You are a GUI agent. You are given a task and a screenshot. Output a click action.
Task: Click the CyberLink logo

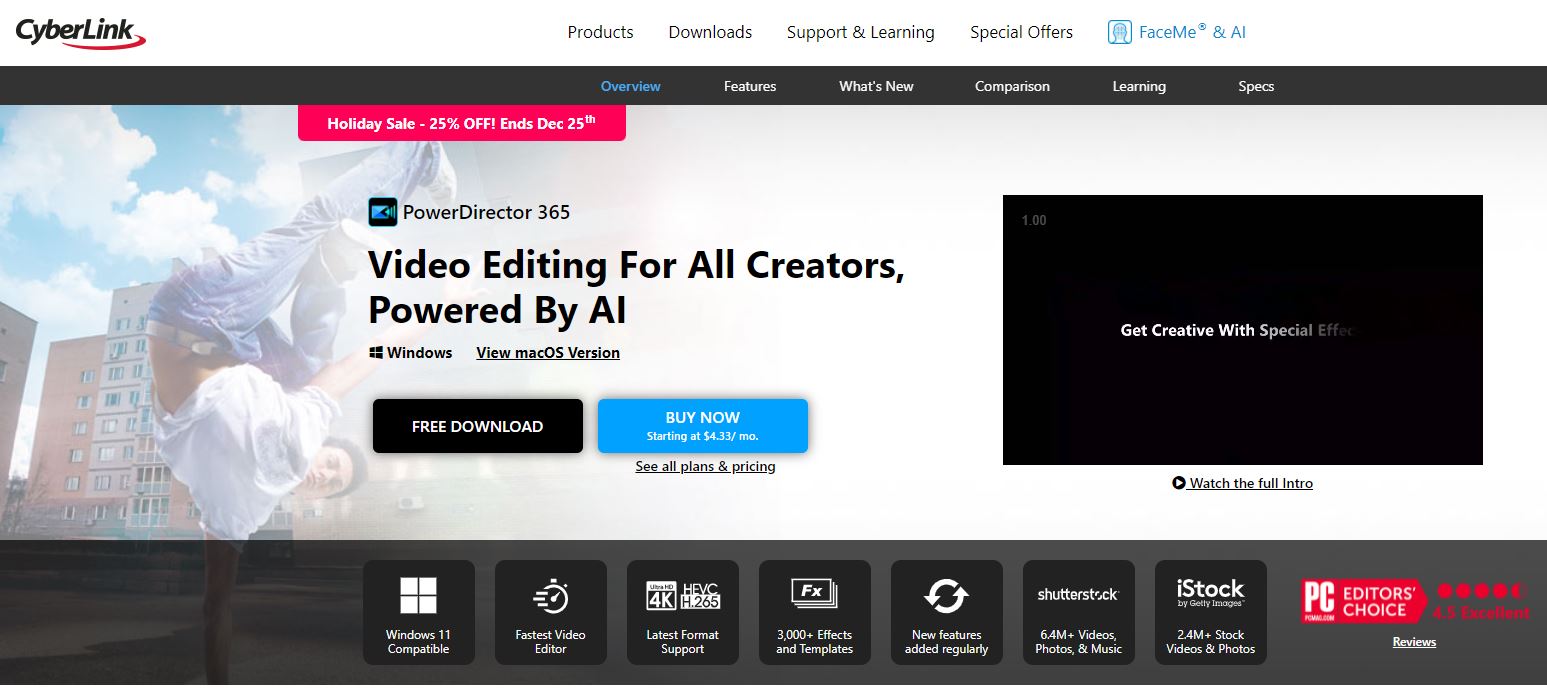pos(82,33)
